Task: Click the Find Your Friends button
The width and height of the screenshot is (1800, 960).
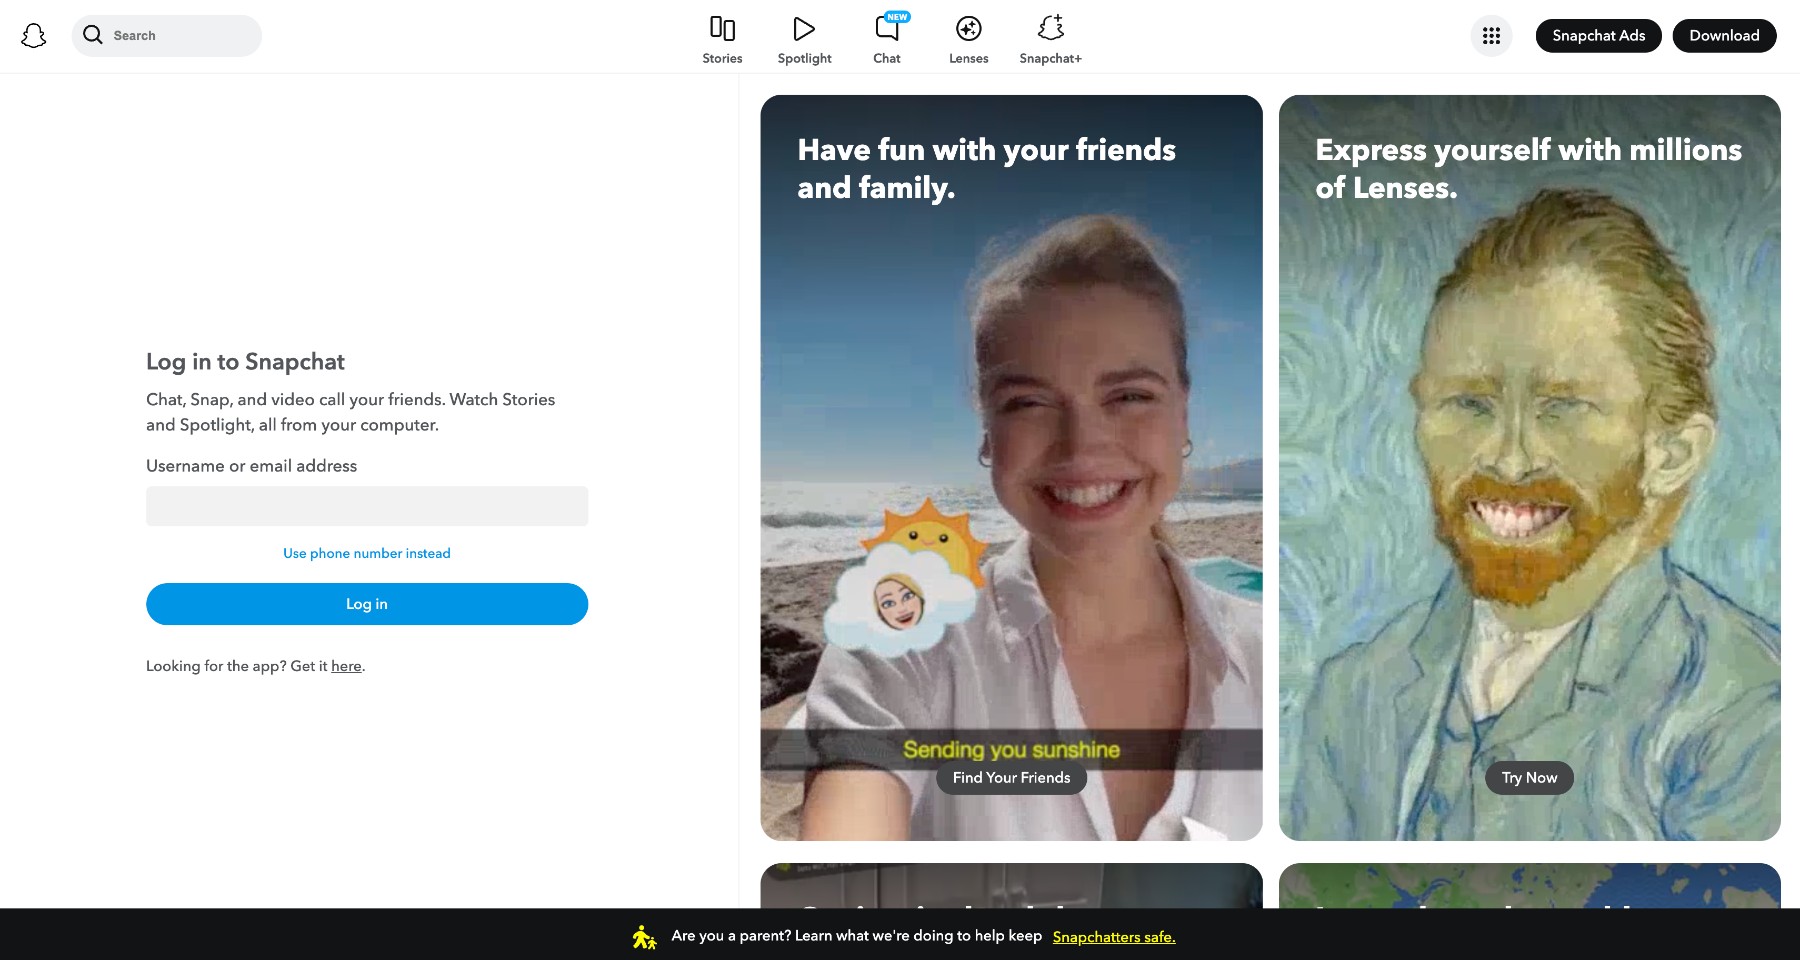Action: coord(1011,778)
